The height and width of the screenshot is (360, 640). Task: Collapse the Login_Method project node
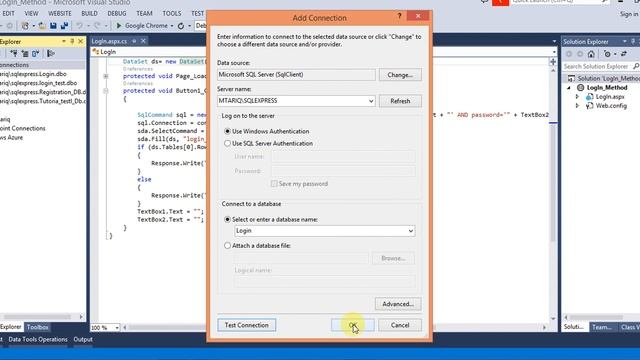pos(569,88)
